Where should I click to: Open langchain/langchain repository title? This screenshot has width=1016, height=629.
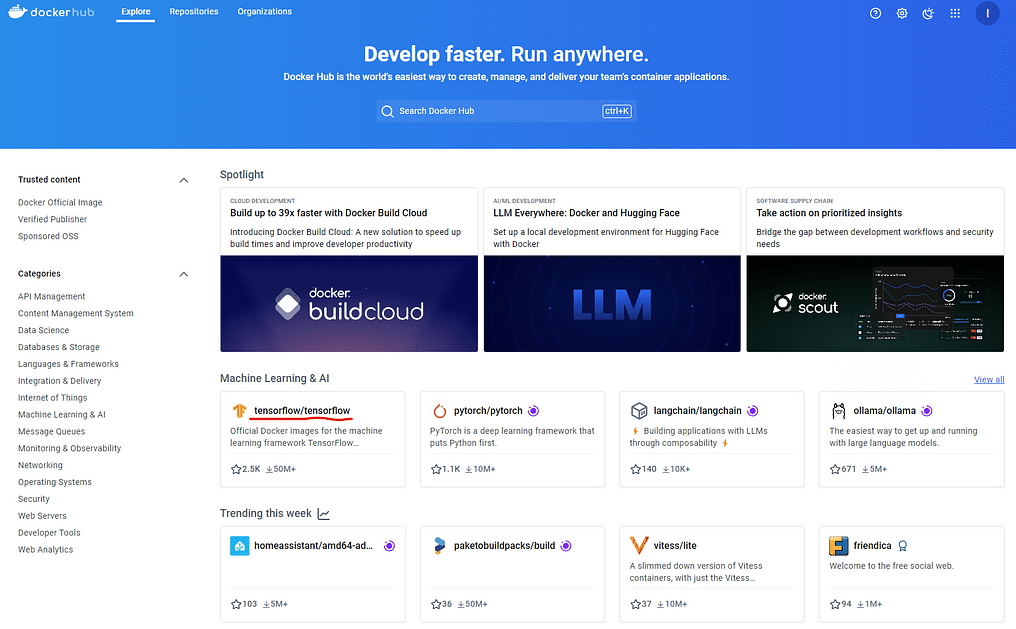pos(697,411)
